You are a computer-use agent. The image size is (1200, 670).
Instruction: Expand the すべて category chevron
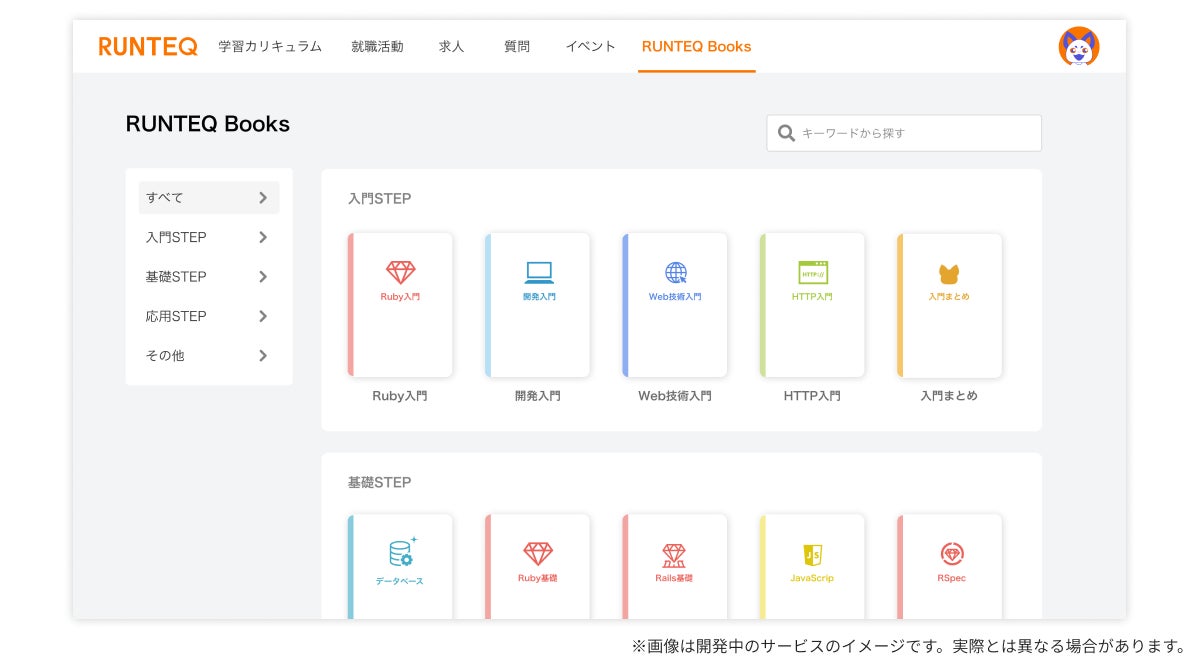(263, 198)
